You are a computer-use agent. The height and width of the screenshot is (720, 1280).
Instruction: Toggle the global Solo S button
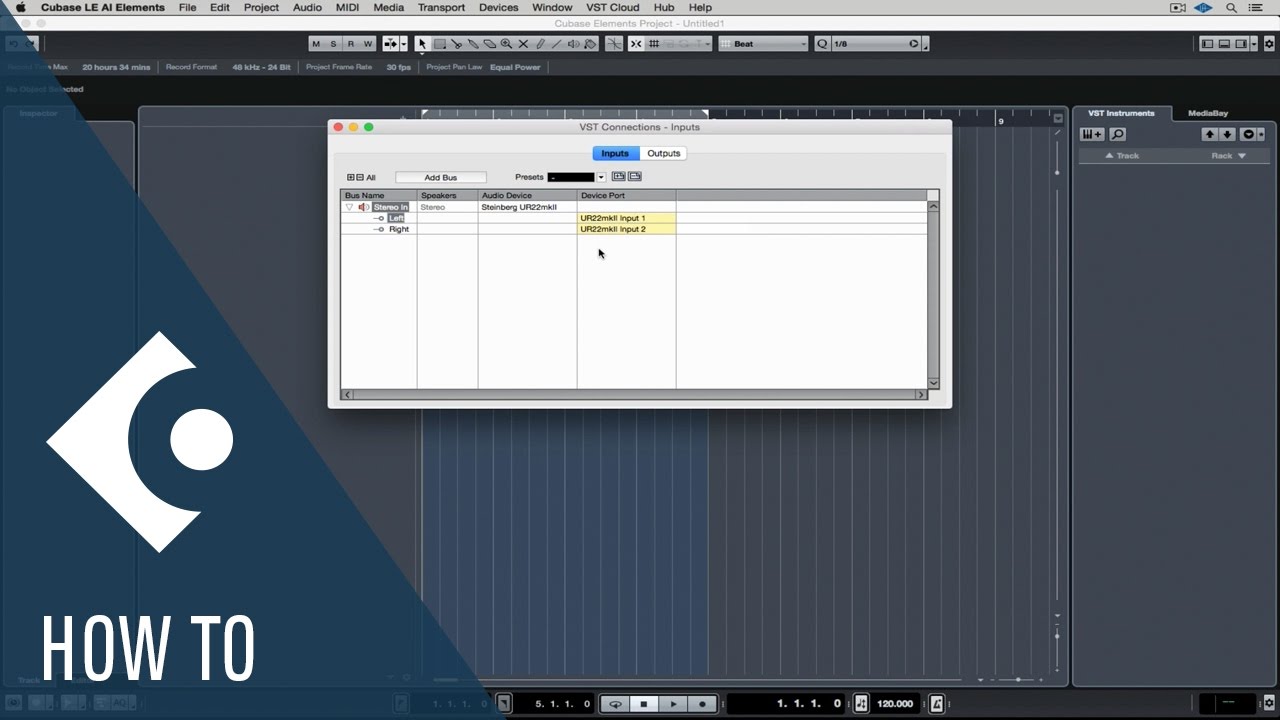tap(333, 44)
